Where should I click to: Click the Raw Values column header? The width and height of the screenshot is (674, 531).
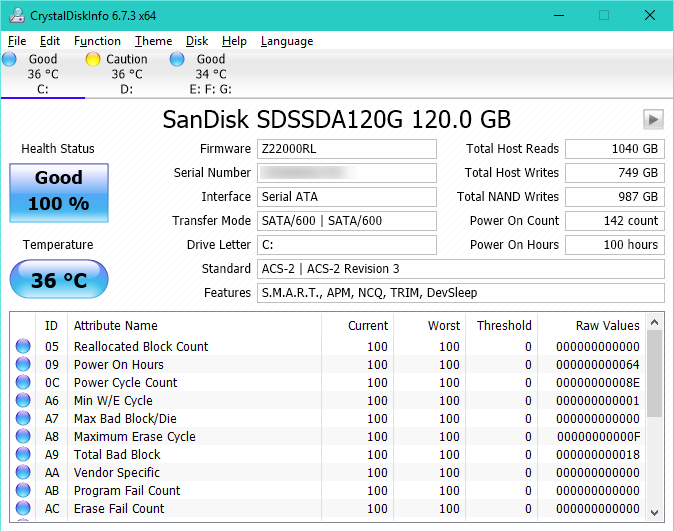tap(591, 325)
